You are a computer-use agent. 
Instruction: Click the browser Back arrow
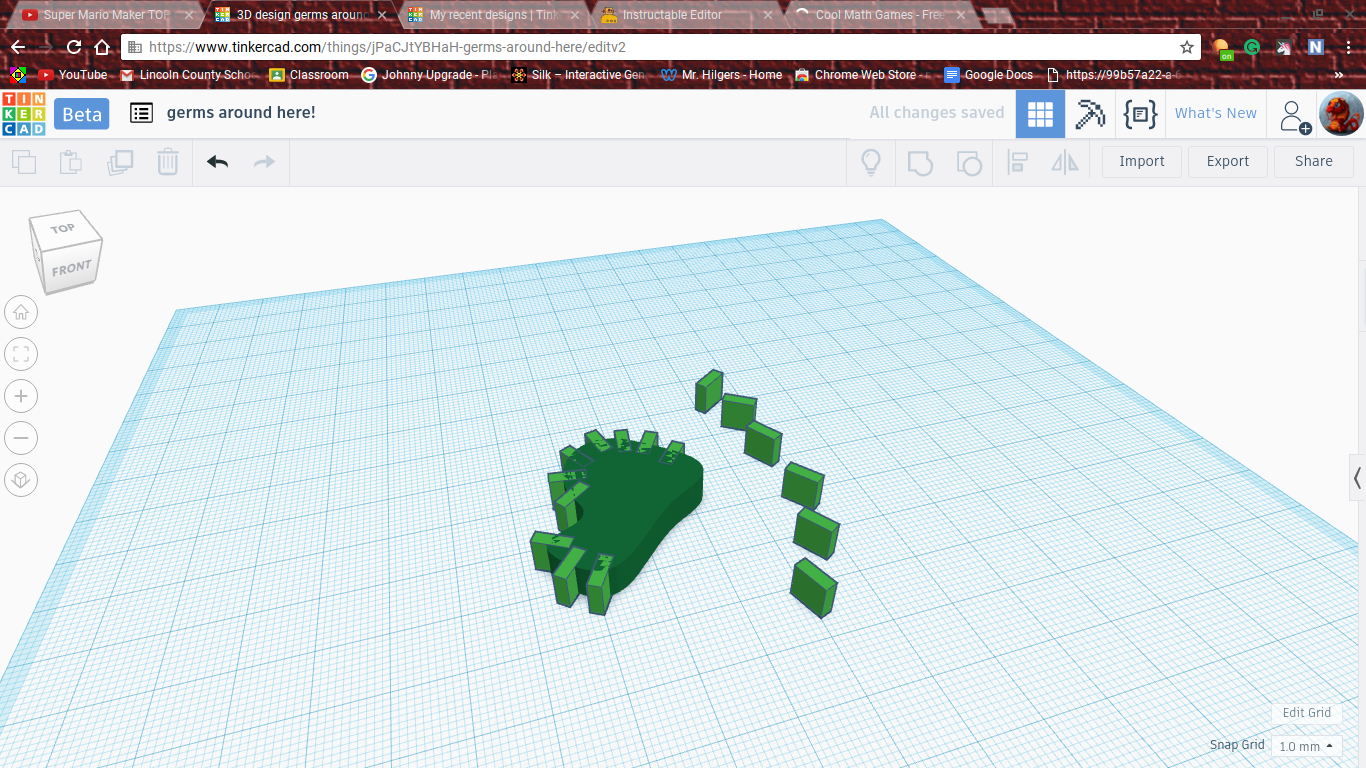click(x=18, y=47)
